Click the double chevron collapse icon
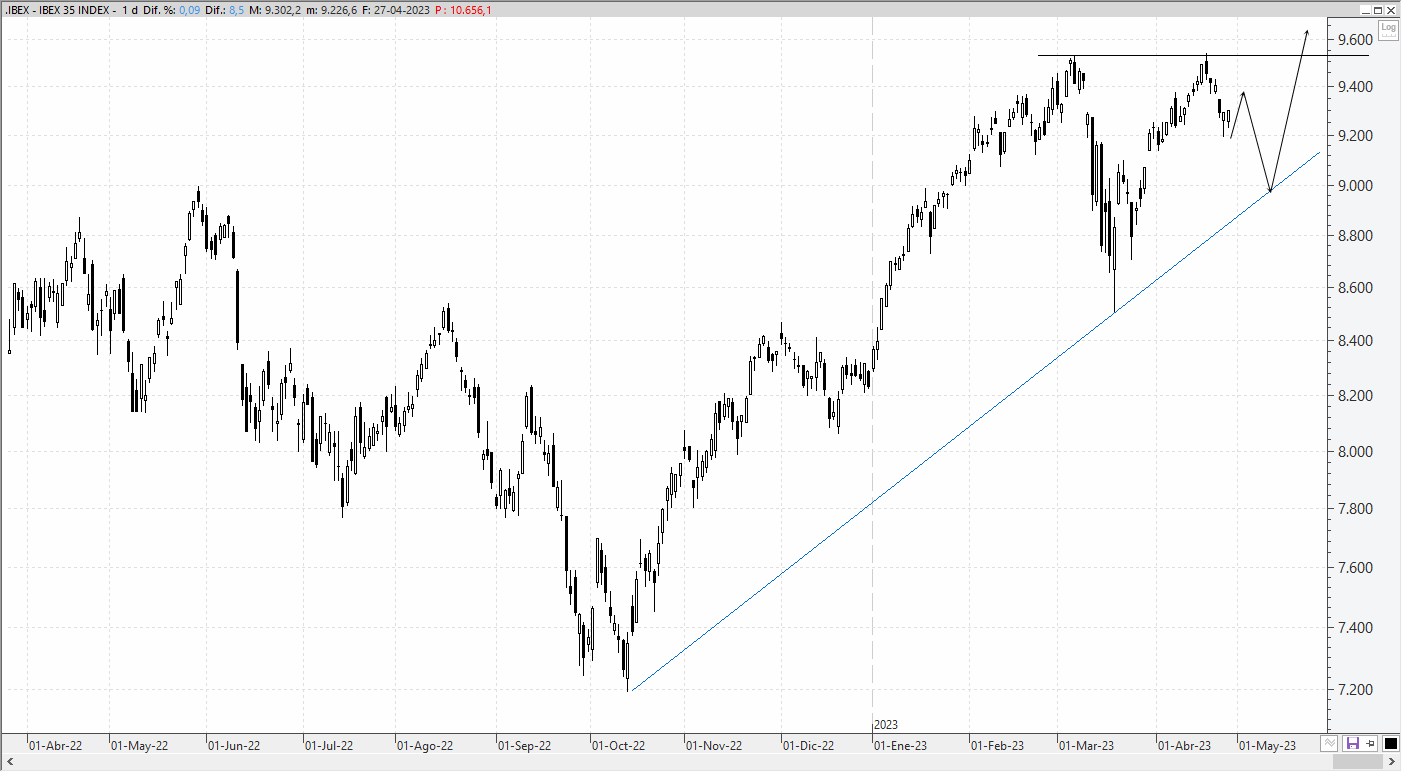 (x=1330, y=743)
